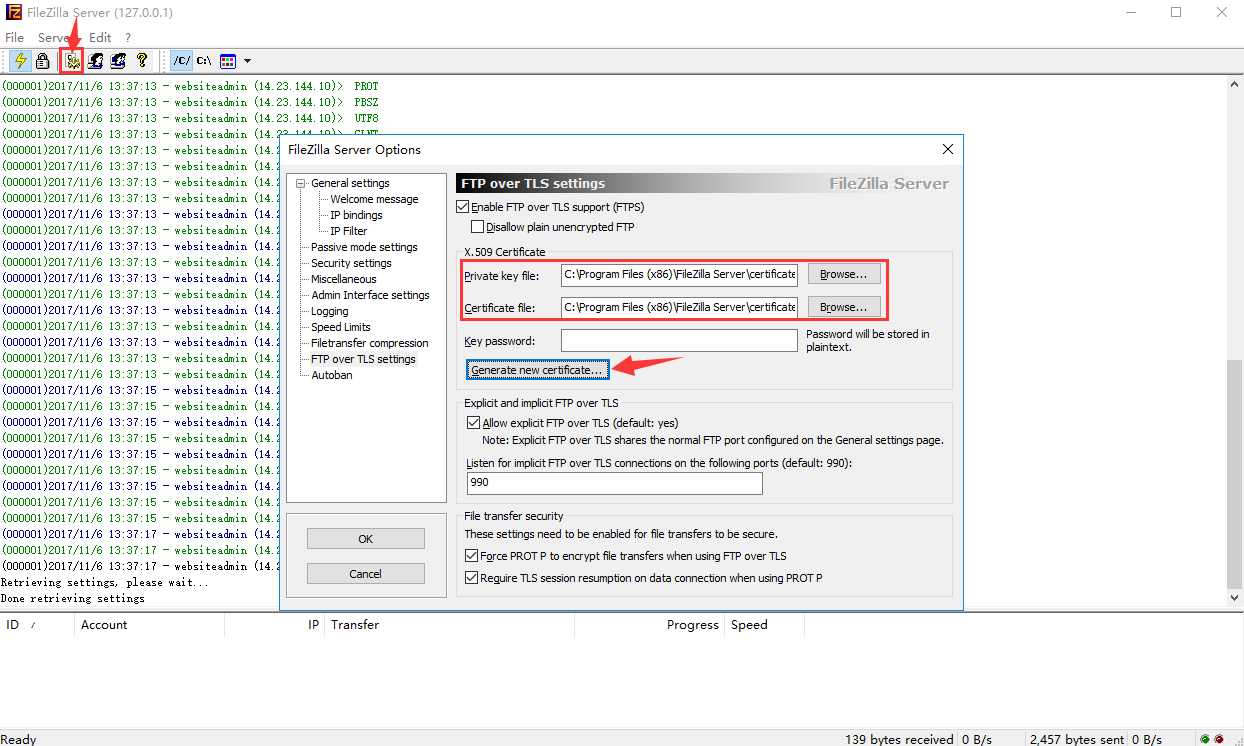
Task: Toggle Force PROT P encryption checkbox
Action: 472,556
